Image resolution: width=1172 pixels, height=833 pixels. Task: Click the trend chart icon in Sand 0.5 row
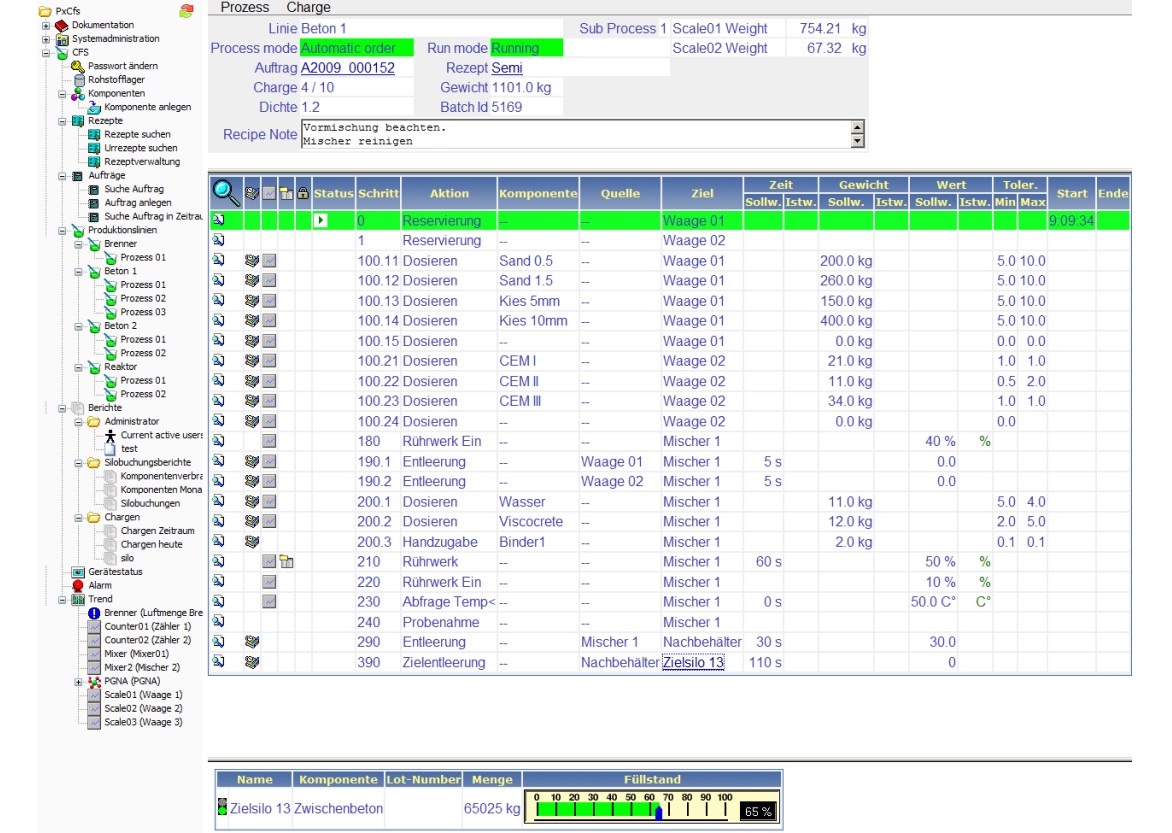point(269,261)
